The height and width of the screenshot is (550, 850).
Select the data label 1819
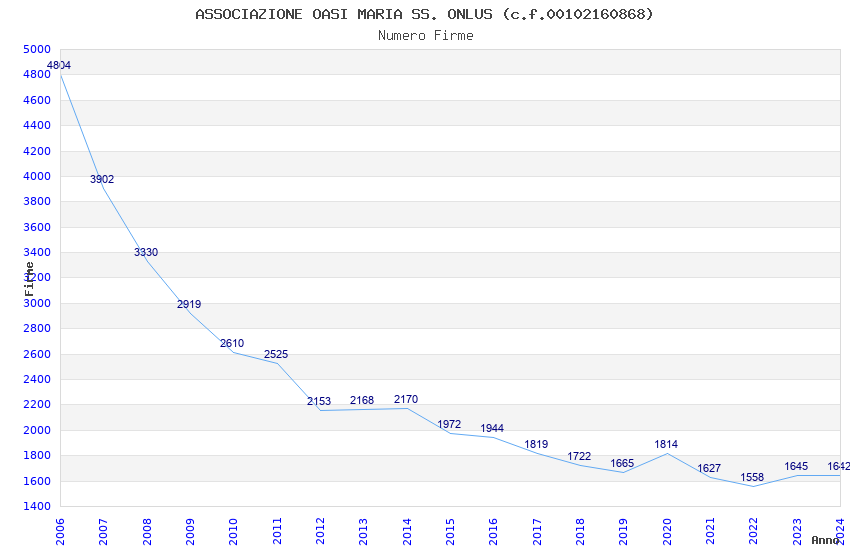click(536, 444)
